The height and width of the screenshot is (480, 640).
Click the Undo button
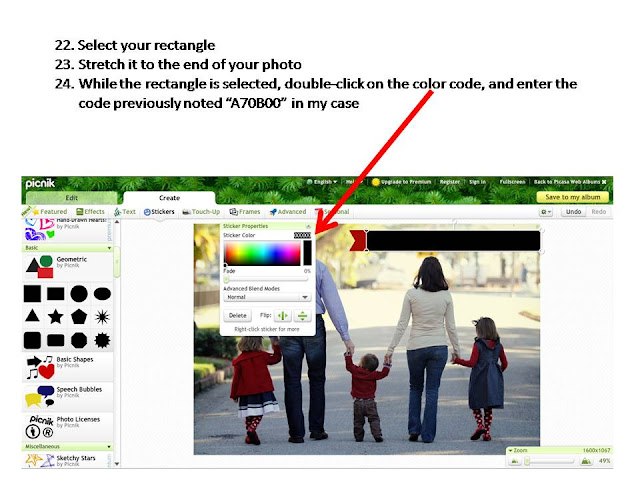point(573,212)
